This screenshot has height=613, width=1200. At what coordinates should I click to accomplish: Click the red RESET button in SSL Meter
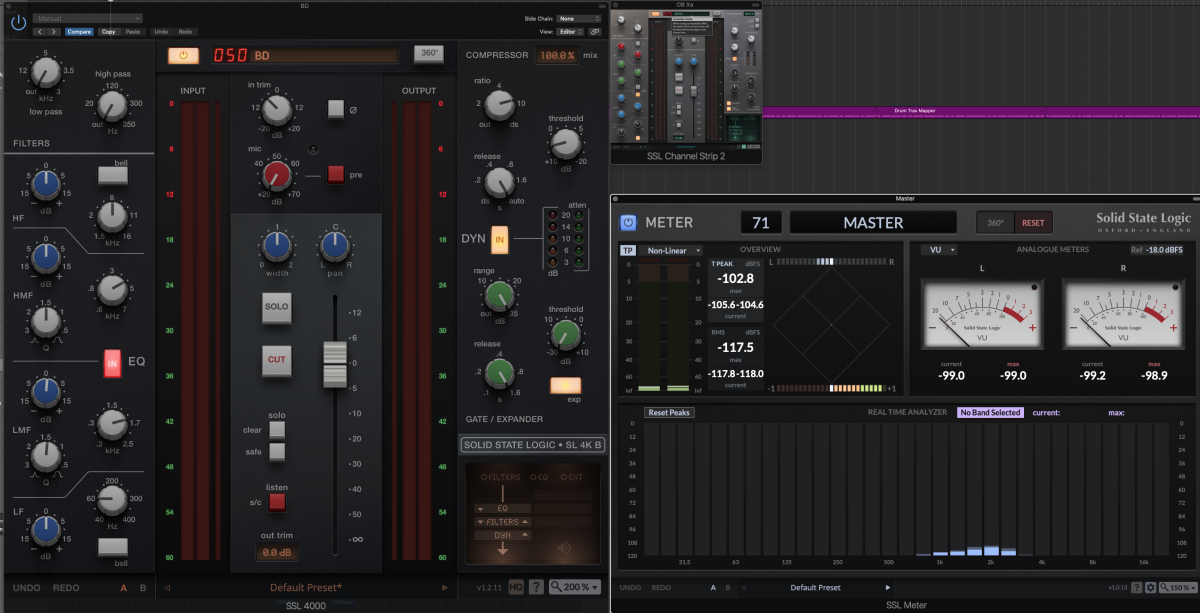click(x=1033, y=222)
